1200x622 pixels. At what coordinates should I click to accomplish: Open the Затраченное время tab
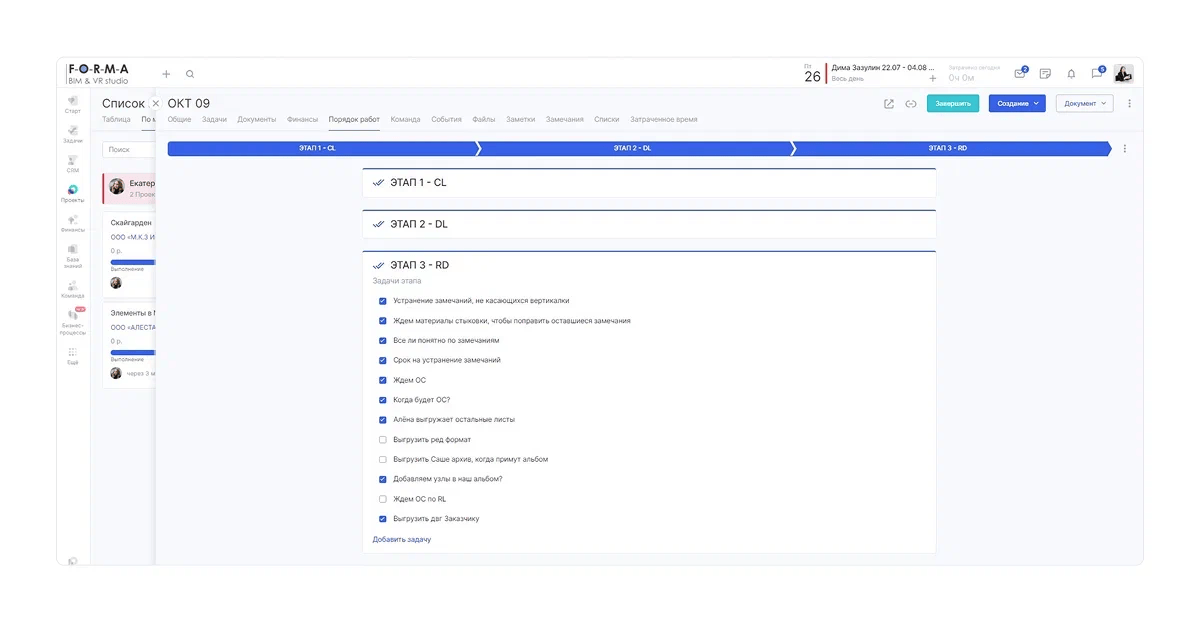tap(663, 120)
